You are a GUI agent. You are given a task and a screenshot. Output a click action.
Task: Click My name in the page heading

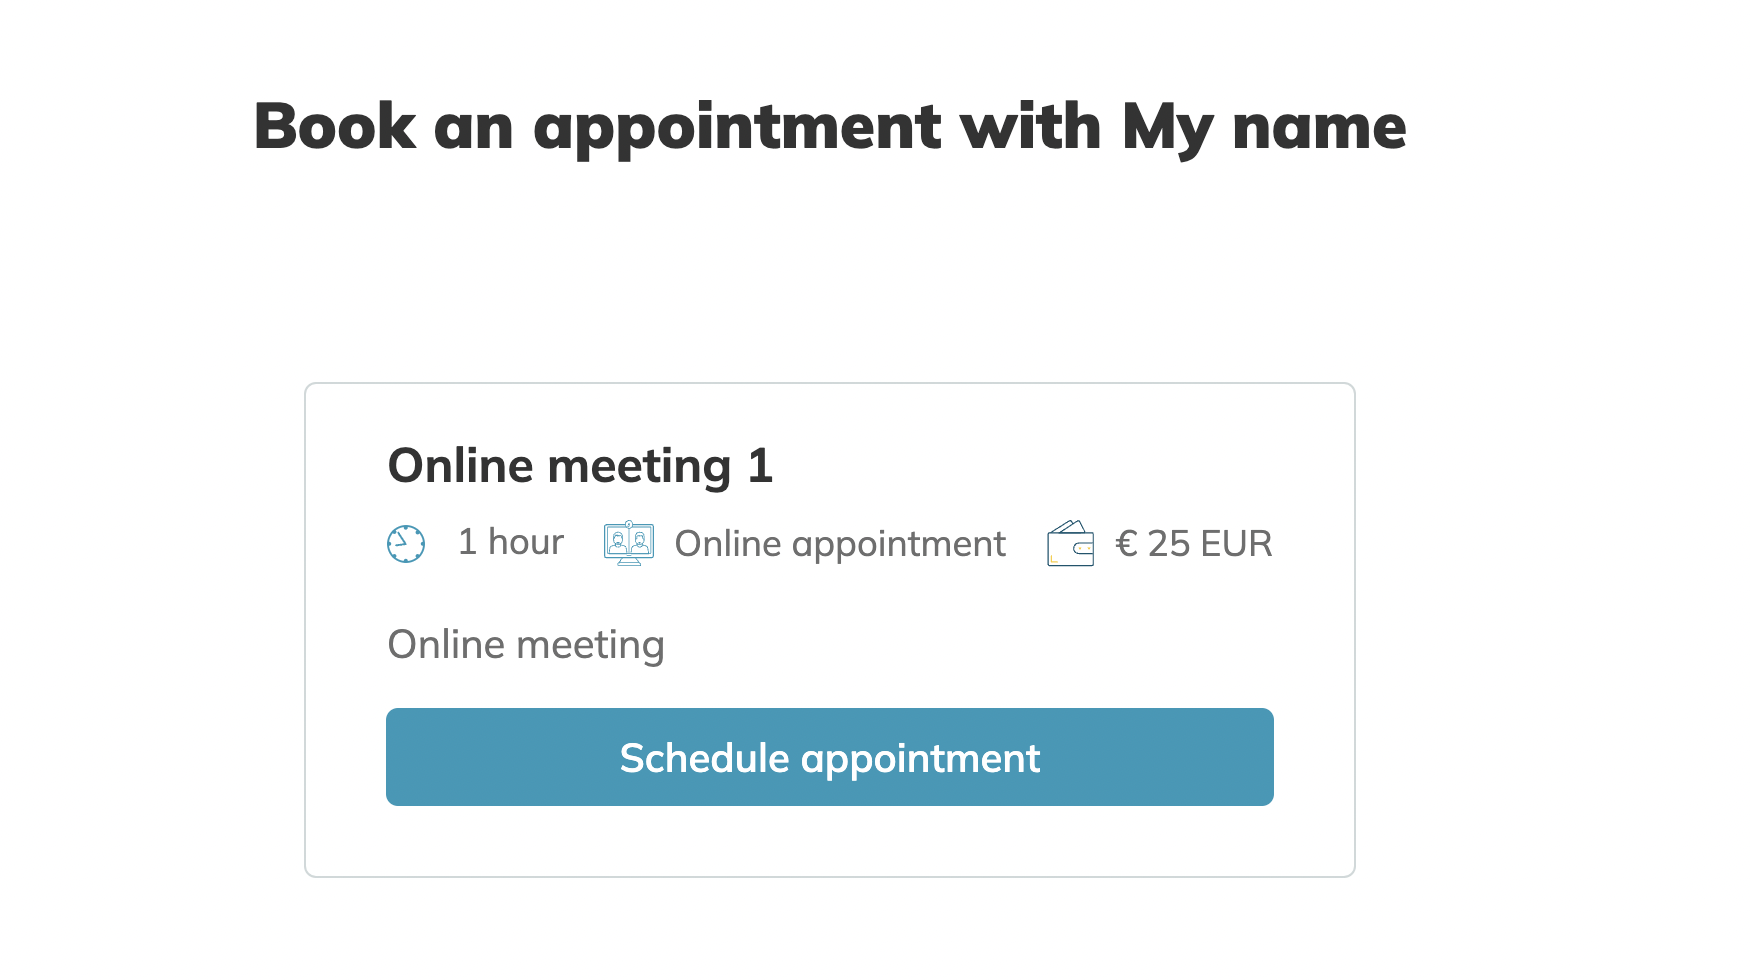(x=1263, y=127)
